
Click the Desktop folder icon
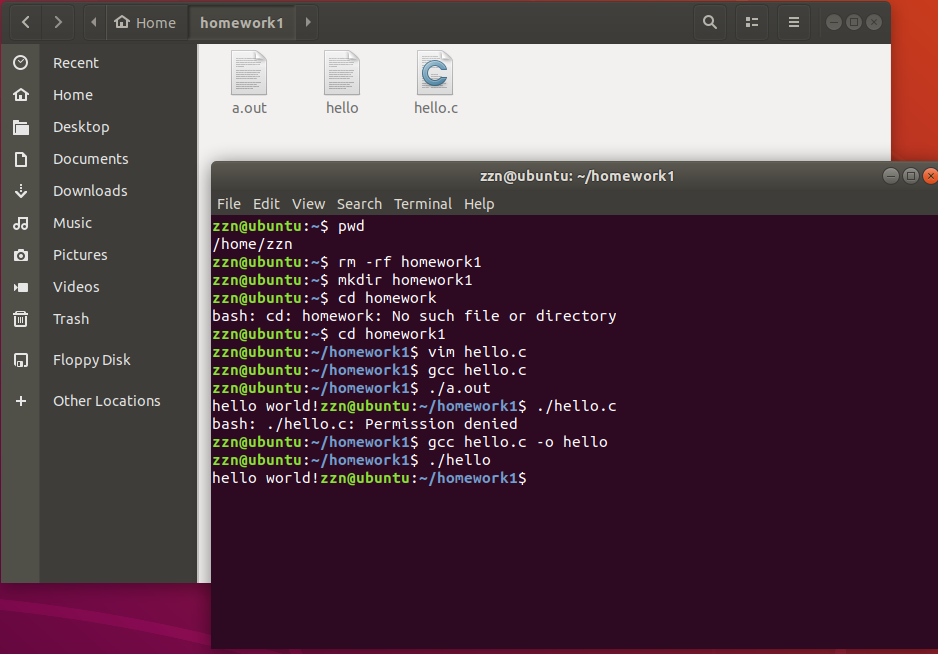(21, 127)
